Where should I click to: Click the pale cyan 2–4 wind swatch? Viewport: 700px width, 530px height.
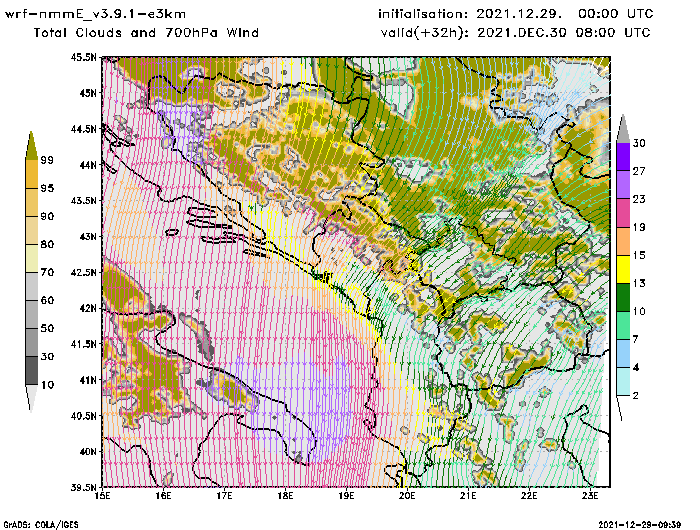pyautogui.click(x=623, y=381)
